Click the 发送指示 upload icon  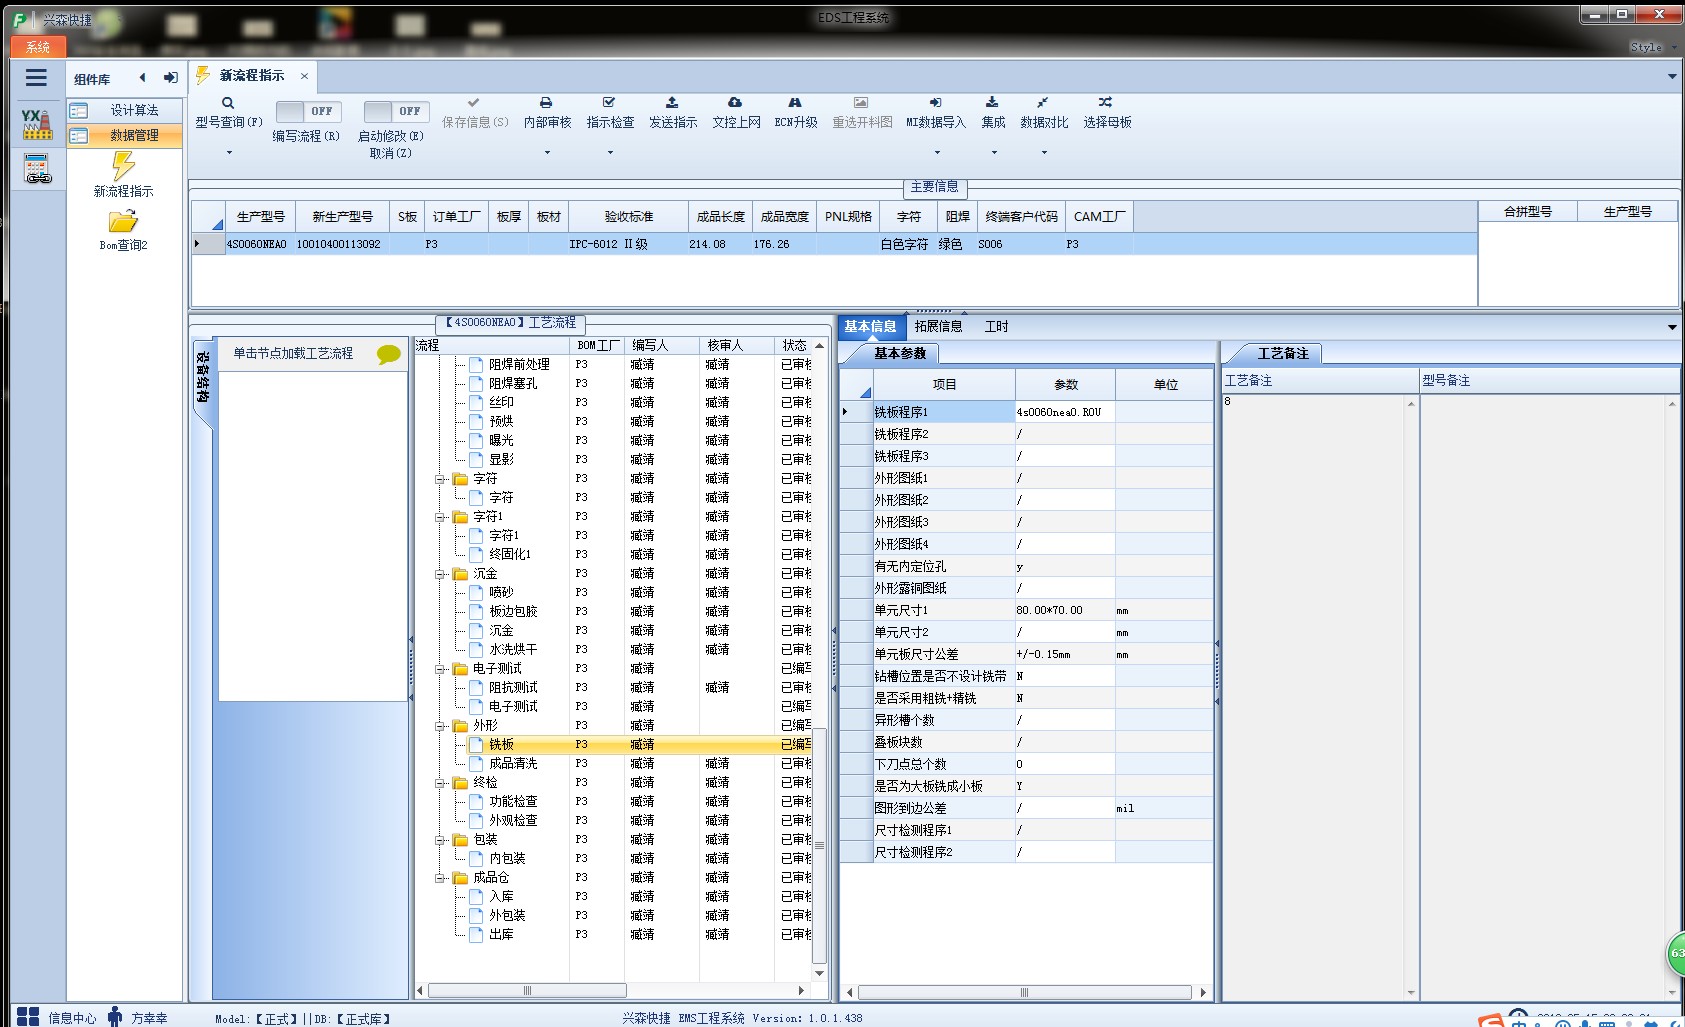(x=672, y=102)
